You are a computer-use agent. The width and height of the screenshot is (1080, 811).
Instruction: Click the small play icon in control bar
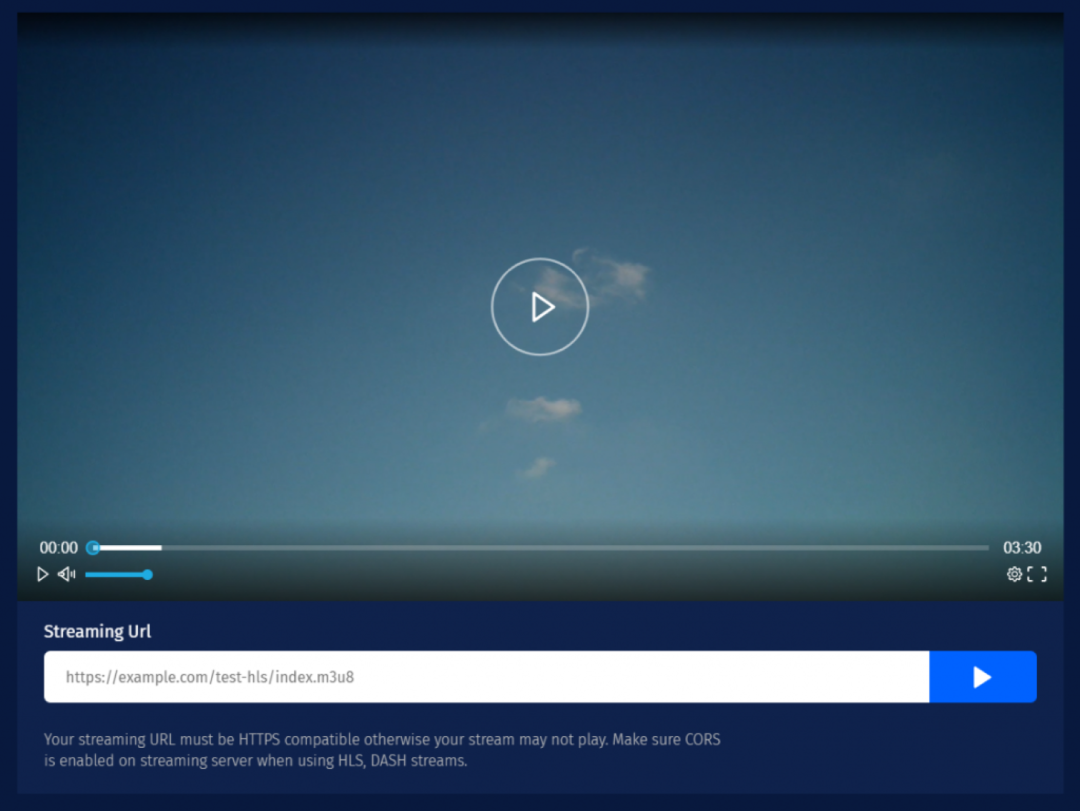[x=42, y=574]
